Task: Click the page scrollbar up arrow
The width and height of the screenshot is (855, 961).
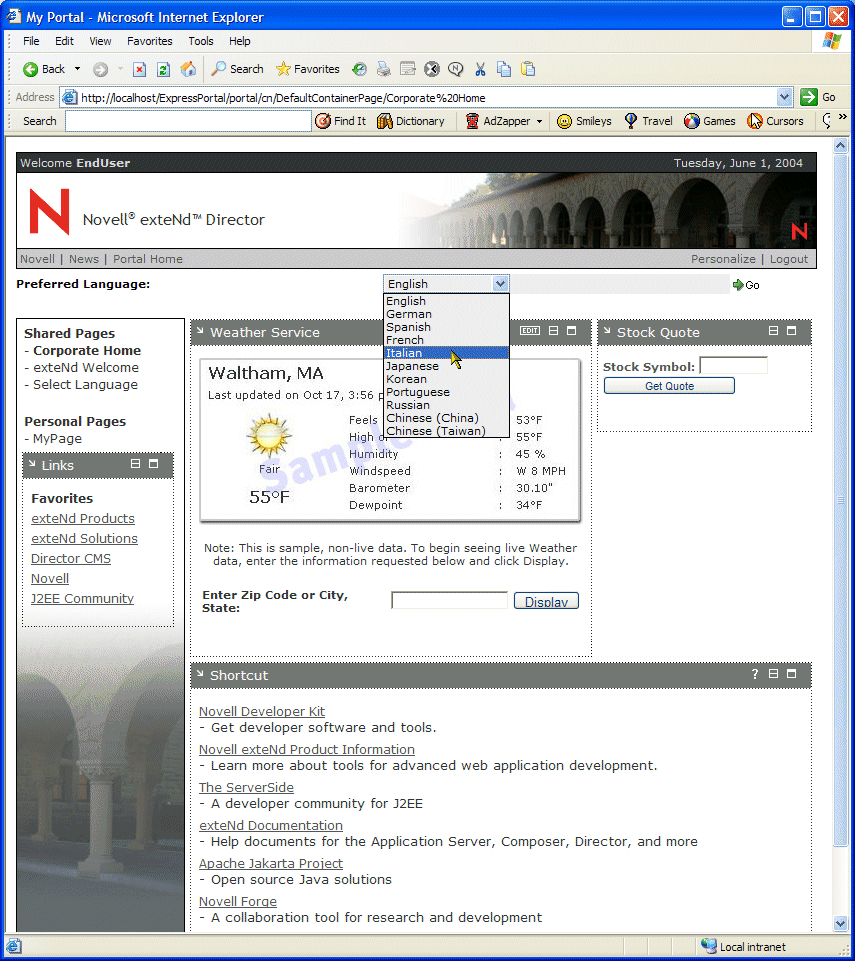Action: point(840,146)
